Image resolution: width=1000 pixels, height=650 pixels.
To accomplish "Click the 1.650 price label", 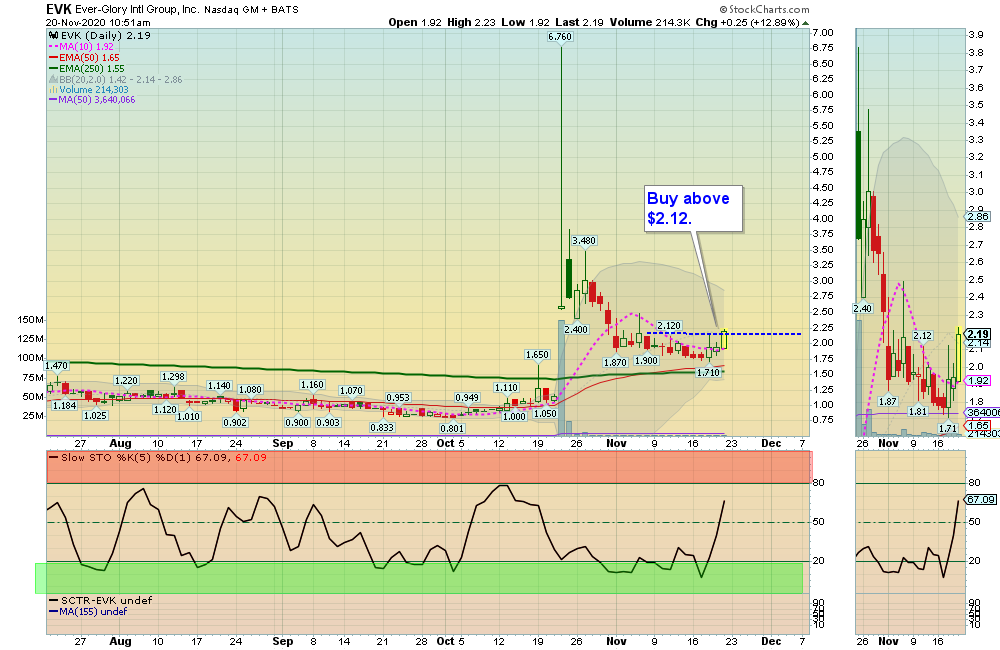I will [537, 355].
